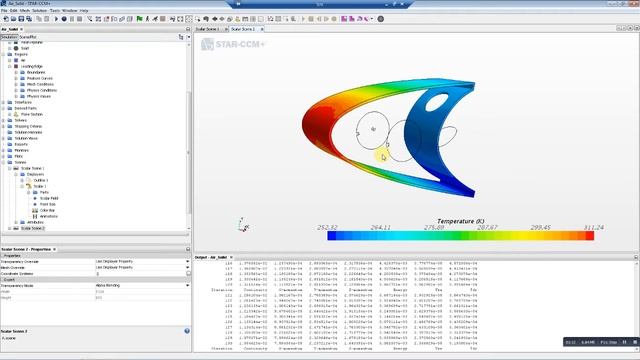Expand the Stopping Criteria node
Image resolution: width=640 pixels, height=360 pixels.
pyautogui.click(x=4, y=127)
